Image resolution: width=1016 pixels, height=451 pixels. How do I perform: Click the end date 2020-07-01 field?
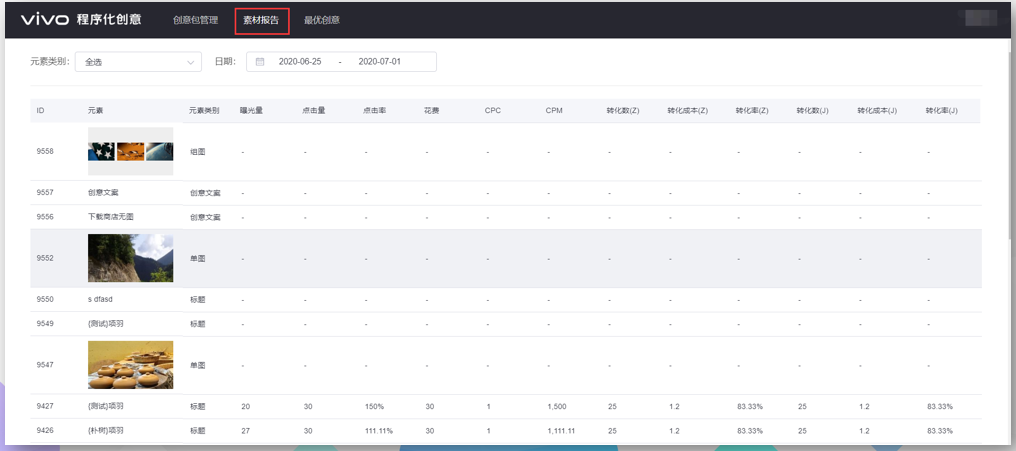pos(379,62)
